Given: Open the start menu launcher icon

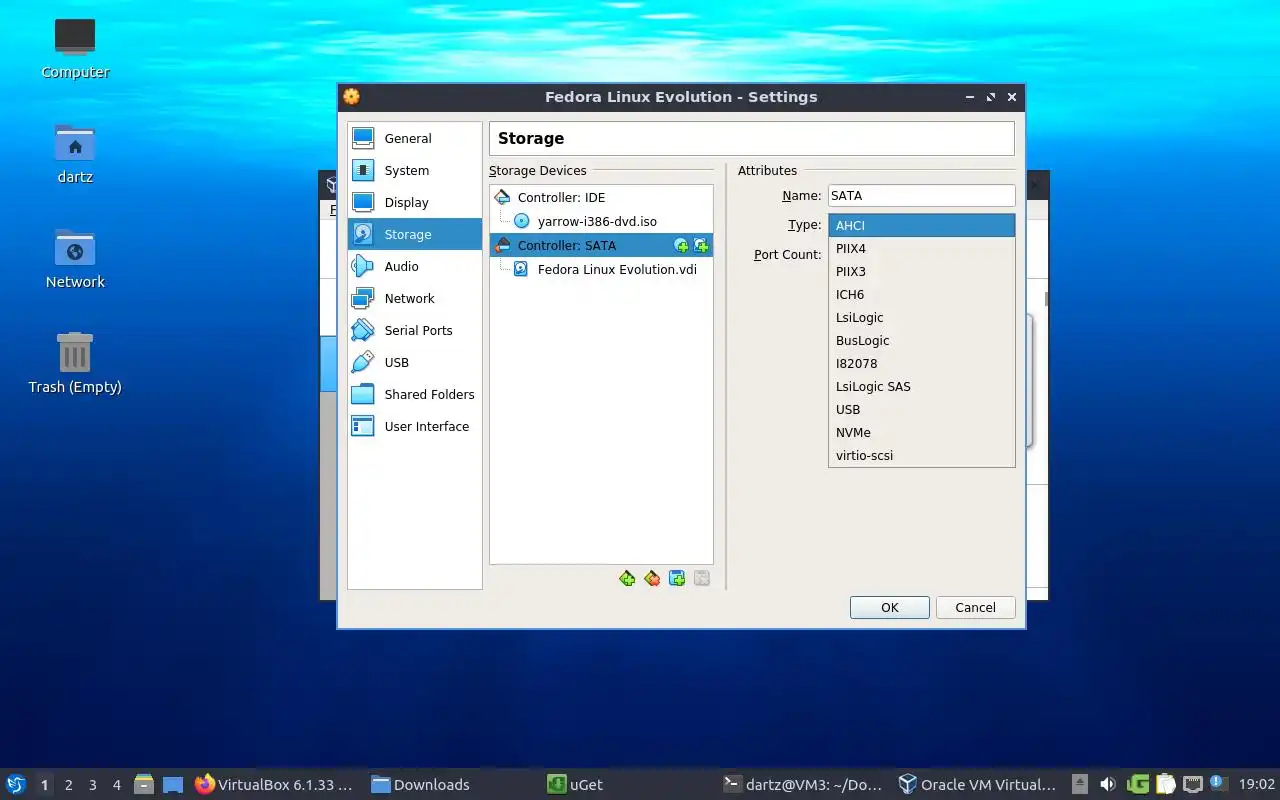Looking at the screenshot, I should [x=15, y=784].
